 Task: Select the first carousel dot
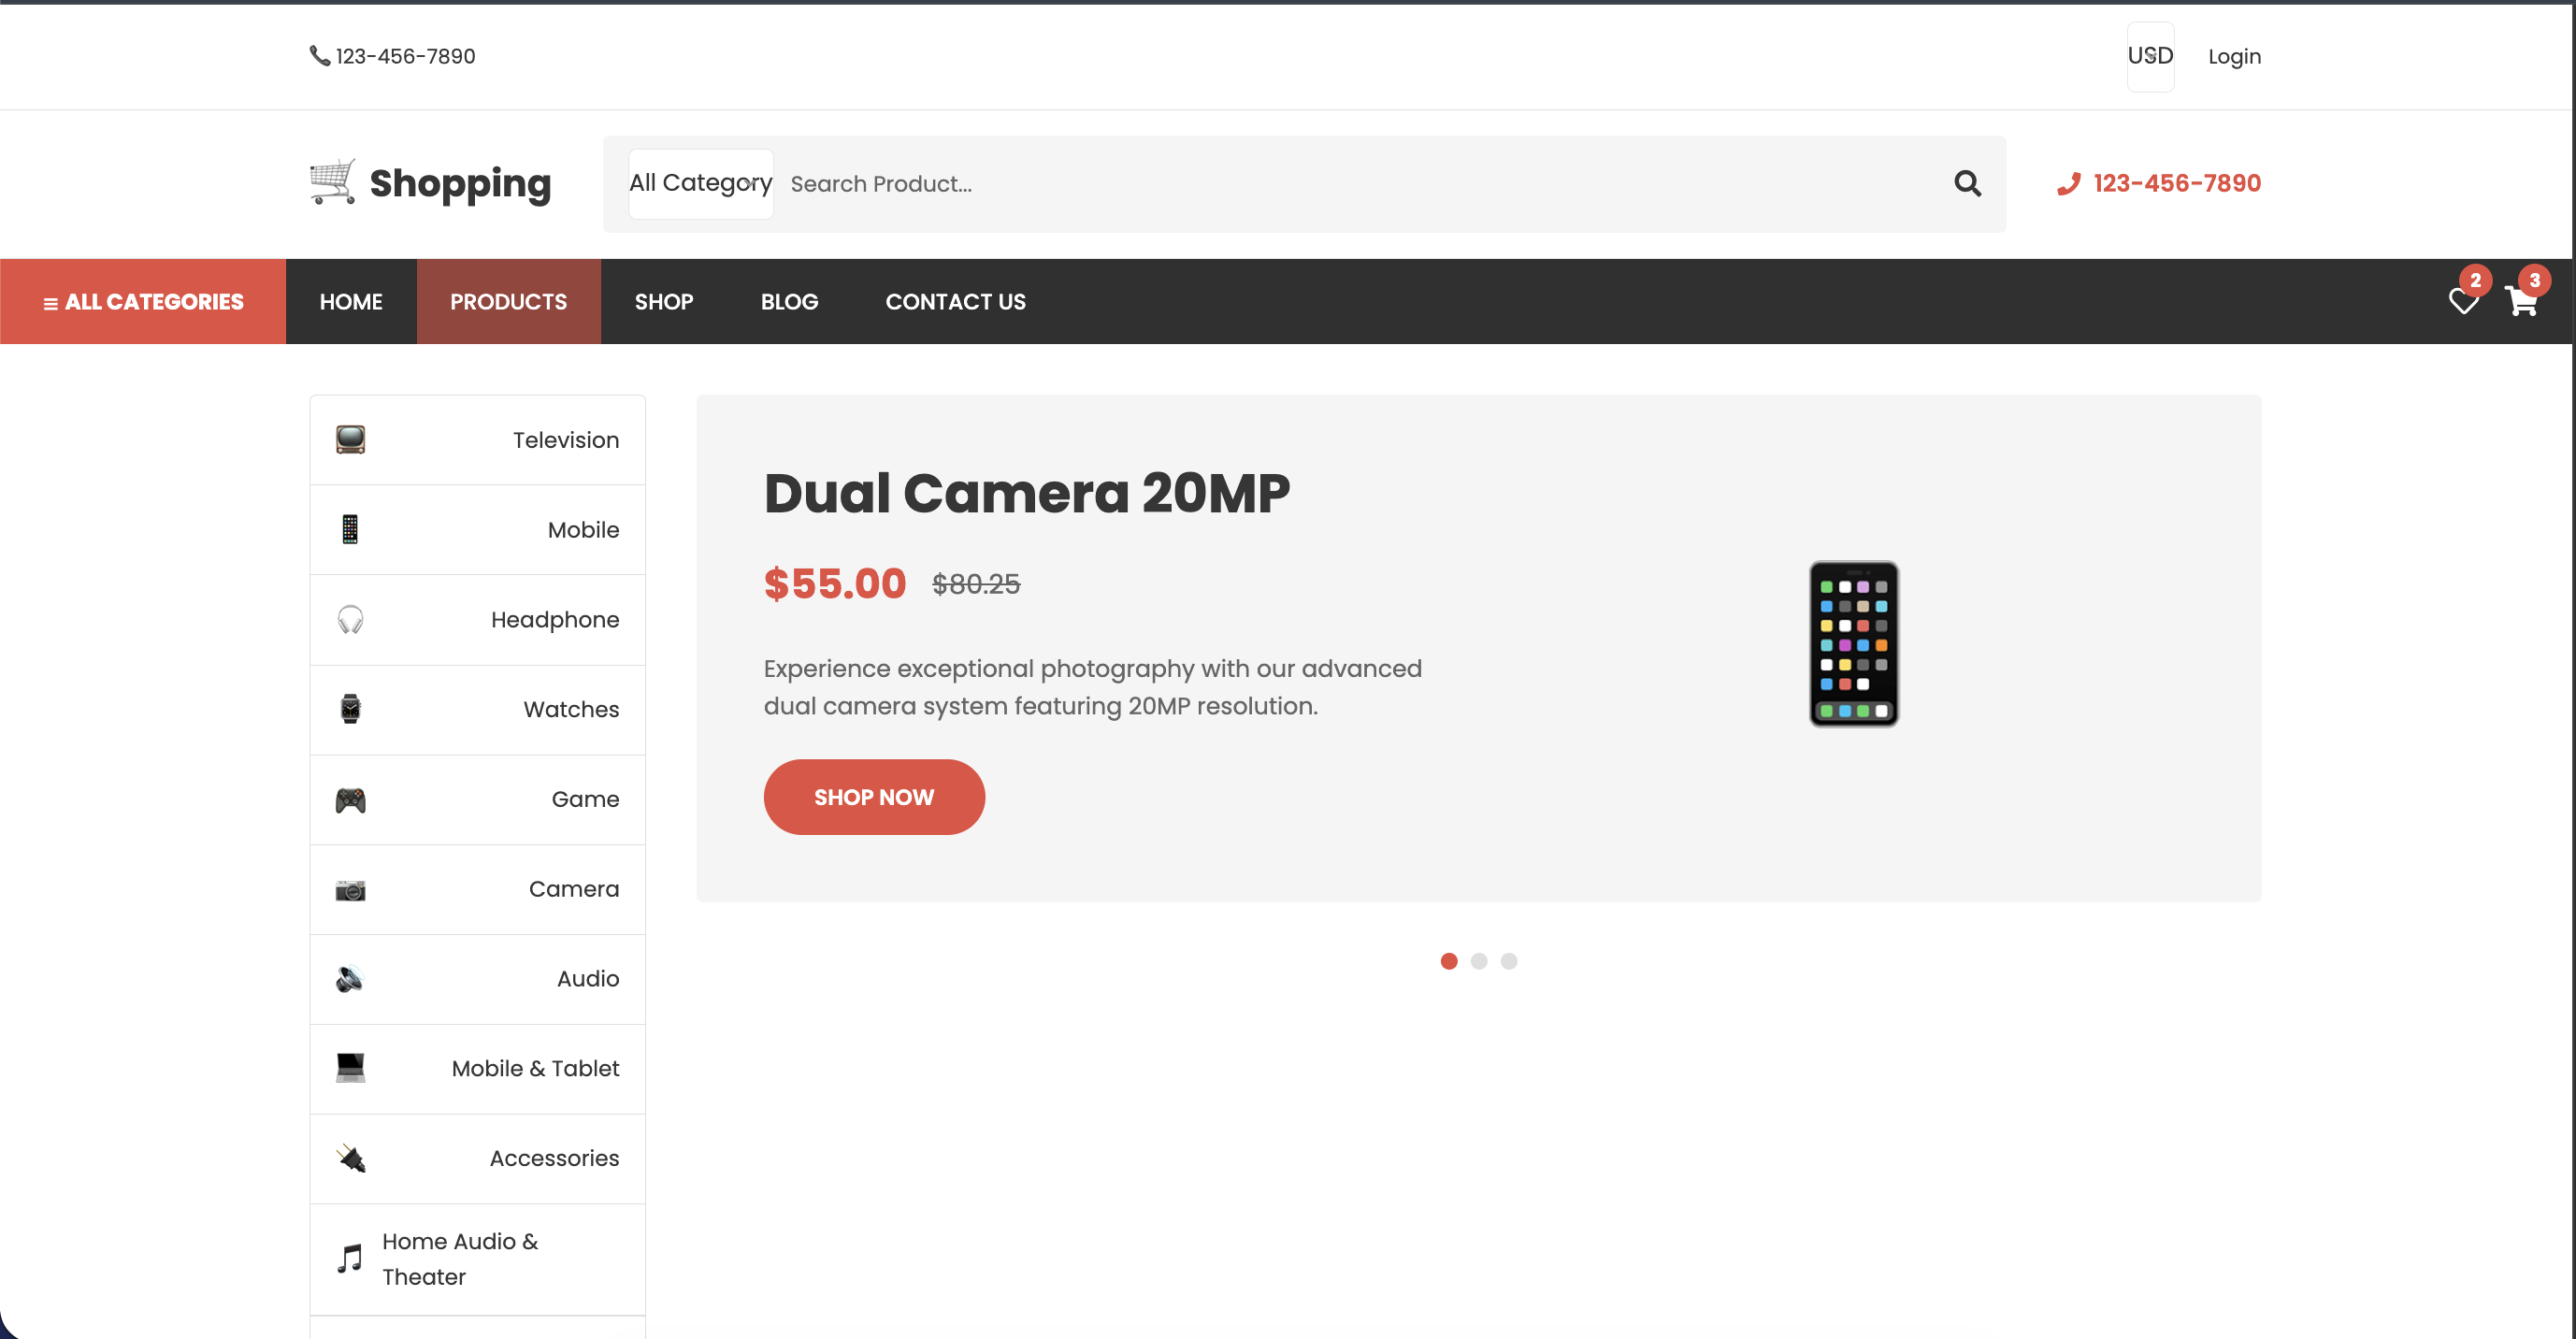(1449, 961)
